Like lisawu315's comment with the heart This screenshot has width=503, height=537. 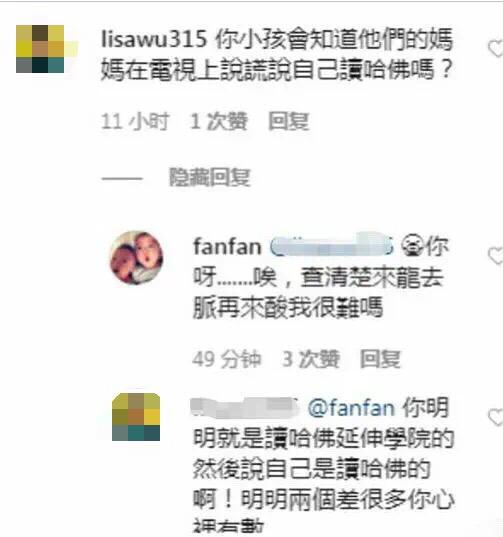coord(495,49)
